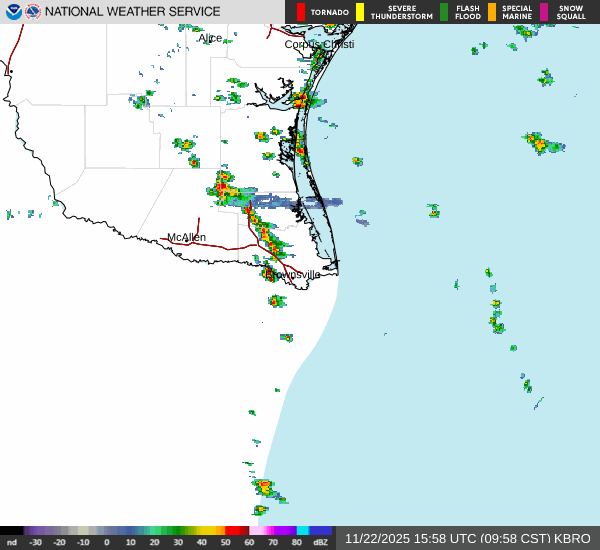The width and height of the screenshot is (600, 550).
Task: Select the Flash Flood legend label
Action: (467, 12)
